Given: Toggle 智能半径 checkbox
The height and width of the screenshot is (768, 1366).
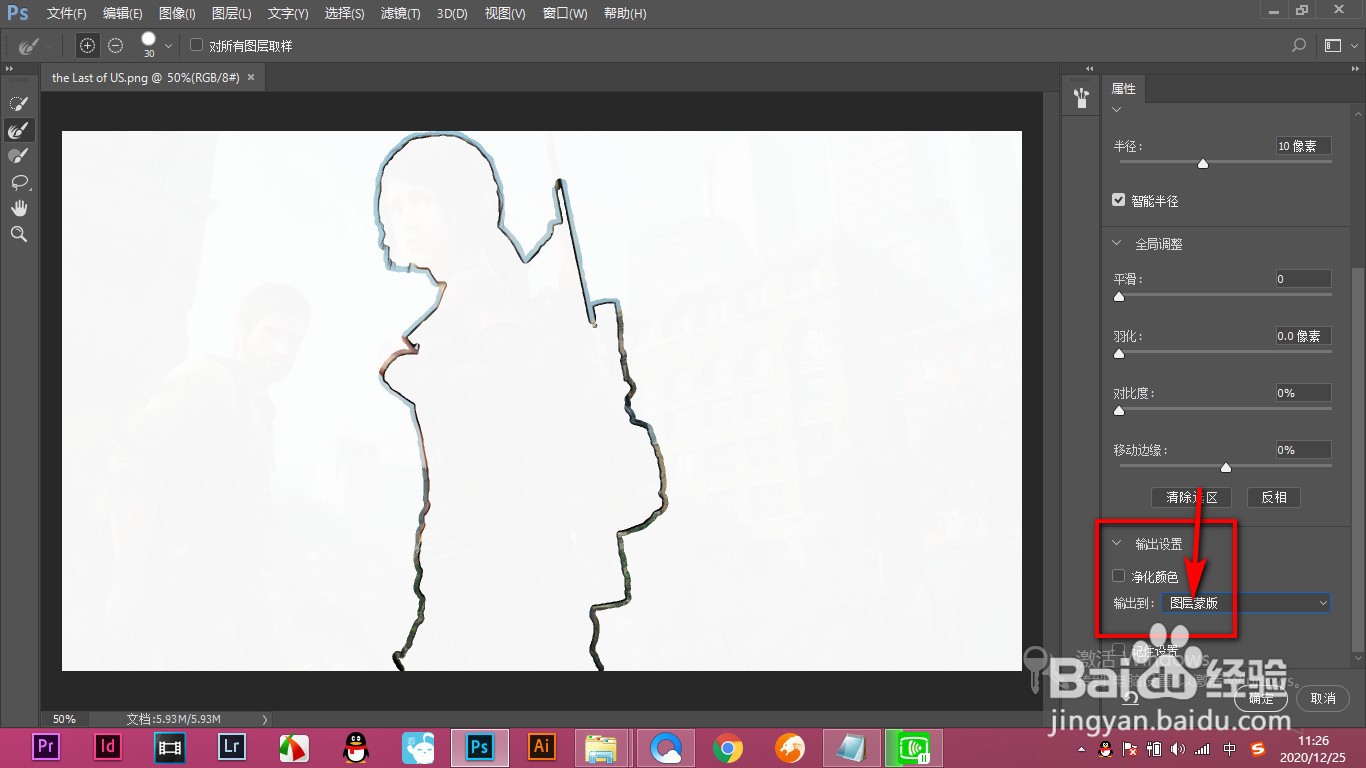Looking at the screenshot, I should 1119,200.
